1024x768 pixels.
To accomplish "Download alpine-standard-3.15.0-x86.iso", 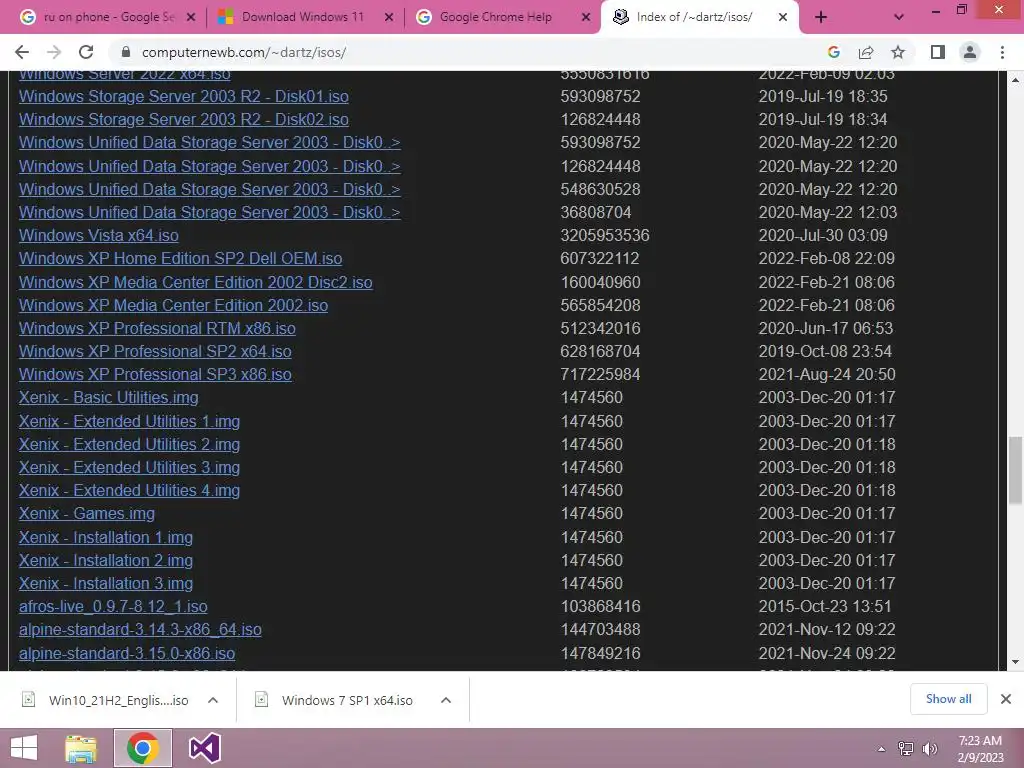I will 127,653.
